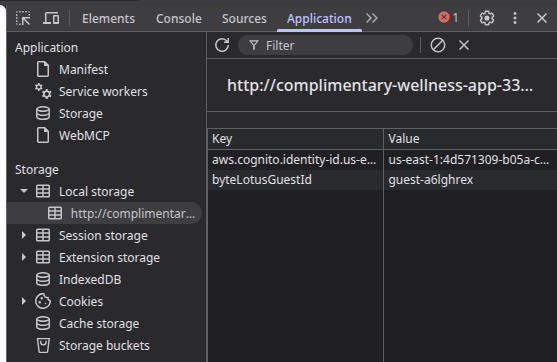Screen dimensions: 557x362
Task: Click the Storage database icon
Action: (x=43, y=113)
